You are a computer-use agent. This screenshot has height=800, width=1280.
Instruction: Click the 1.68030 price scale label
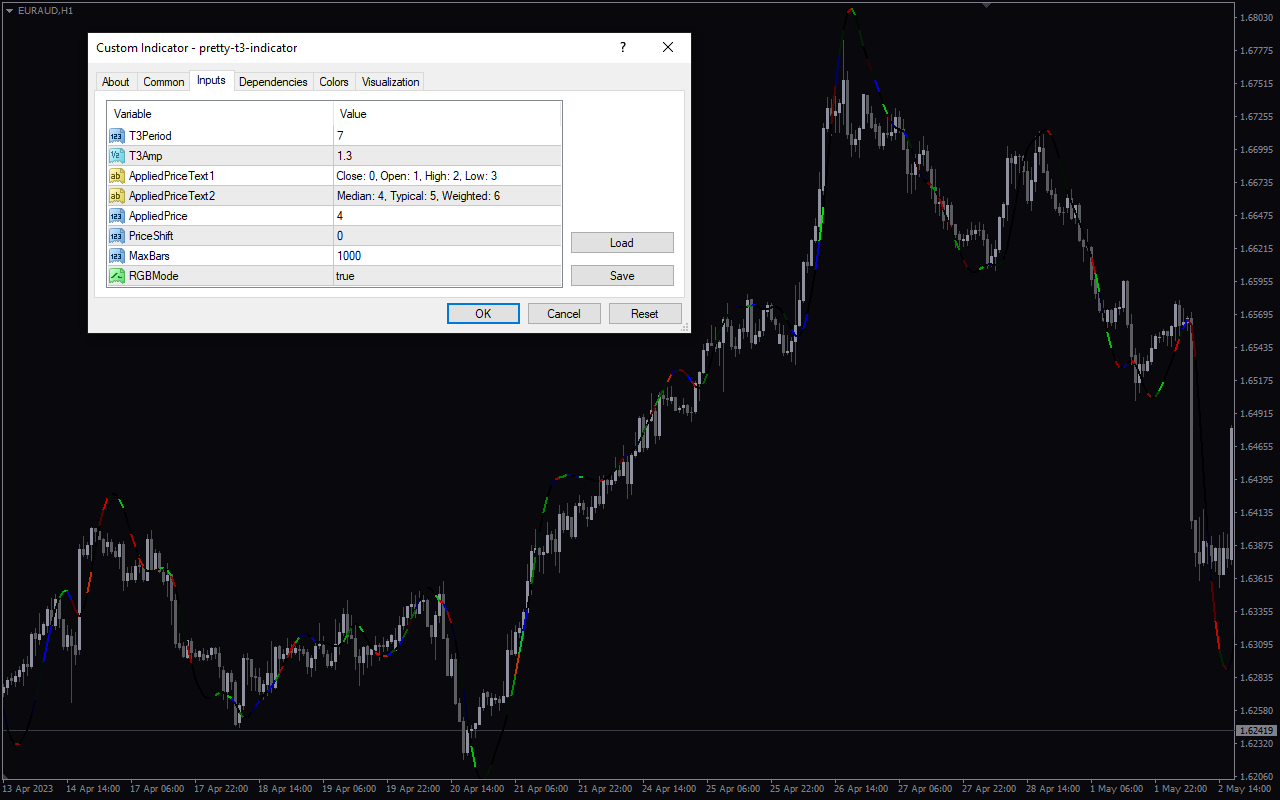point(1256,18)
